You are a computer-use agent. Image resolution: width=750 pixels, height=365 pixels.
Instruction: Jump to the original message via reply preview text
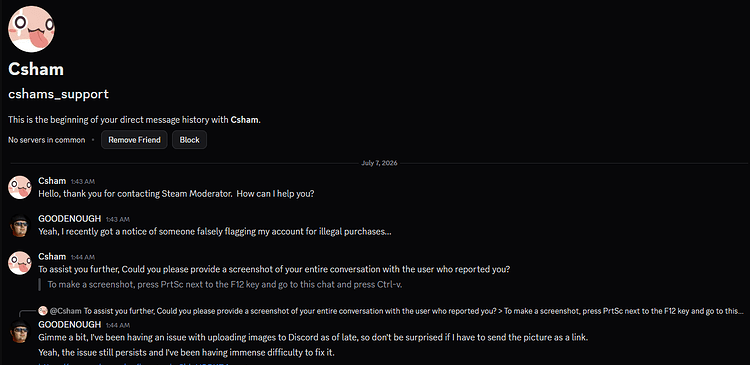413,310
